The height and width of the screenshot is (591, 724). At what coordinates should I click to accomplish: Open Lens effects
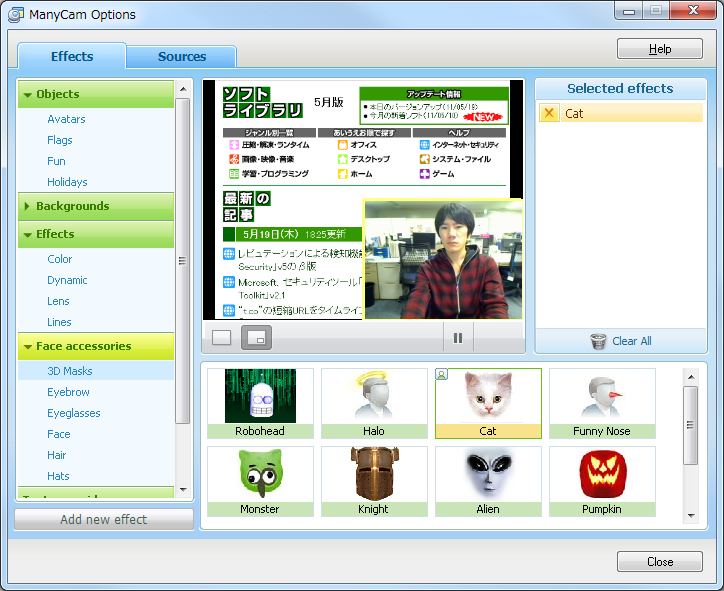58,301
